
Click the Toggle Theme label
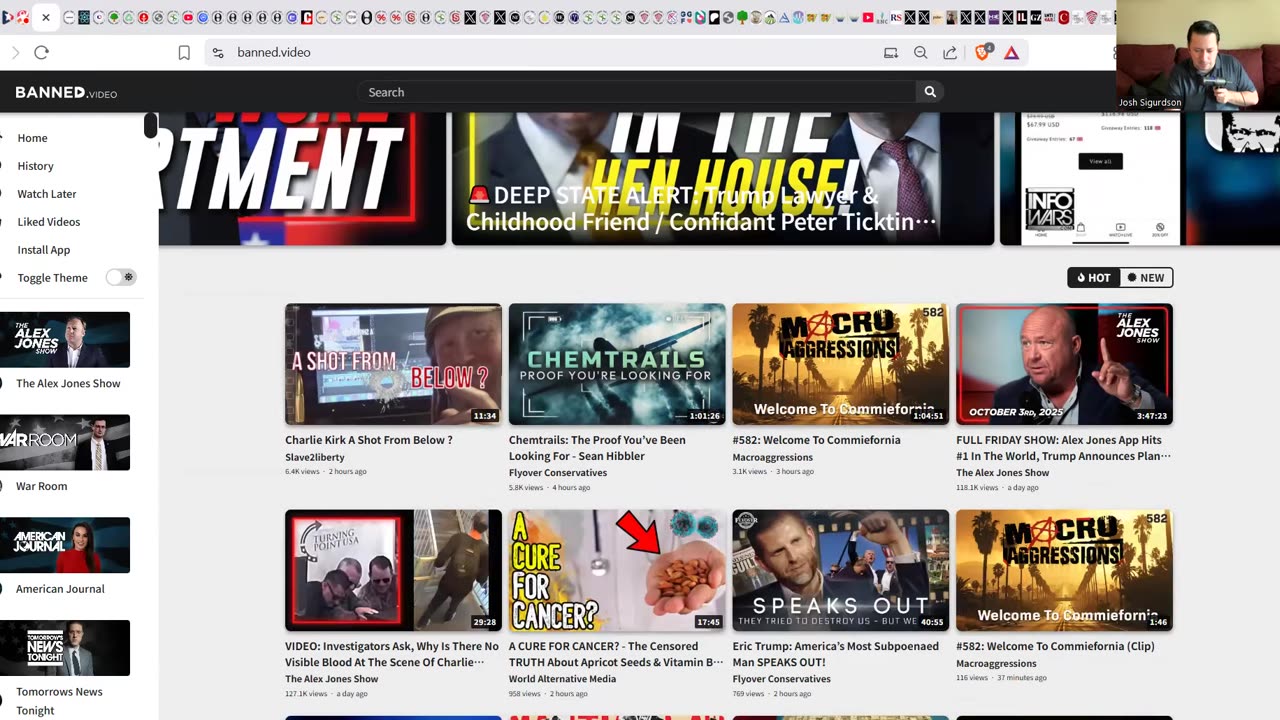[x=52, y=278]
